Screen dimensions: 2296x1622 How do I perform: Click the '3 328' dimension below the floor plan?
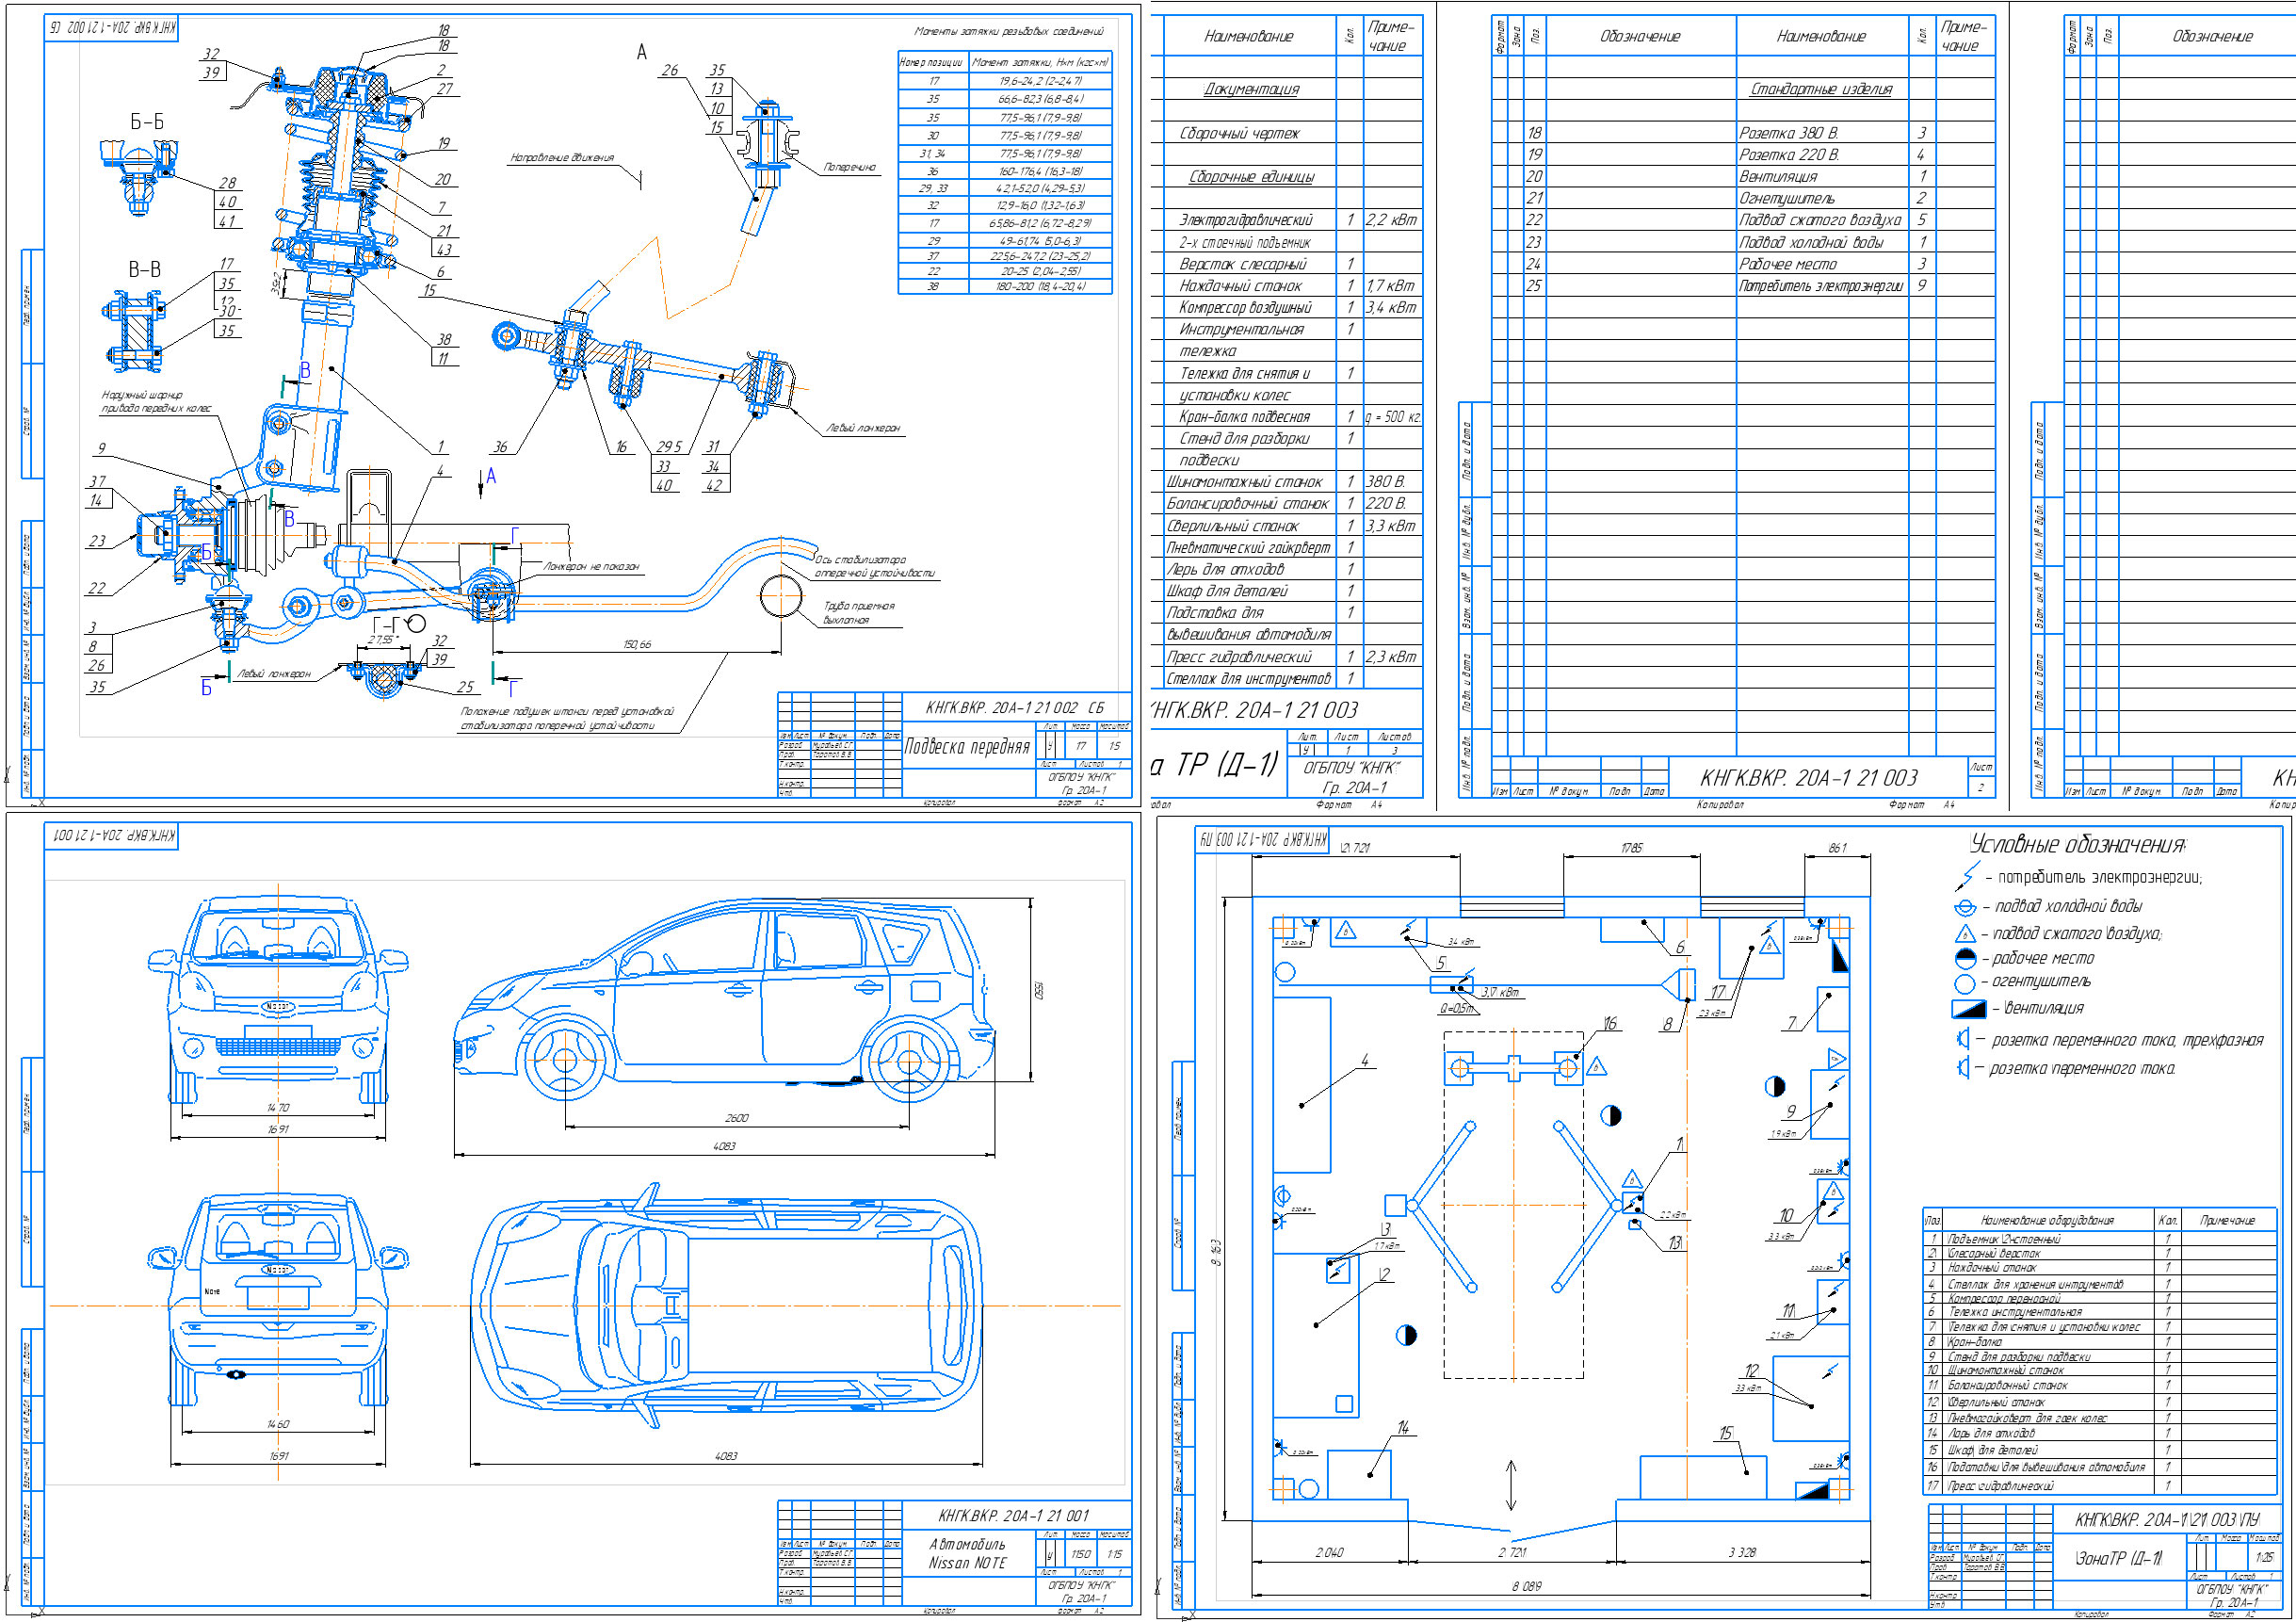click(x=1742, y=1552)
